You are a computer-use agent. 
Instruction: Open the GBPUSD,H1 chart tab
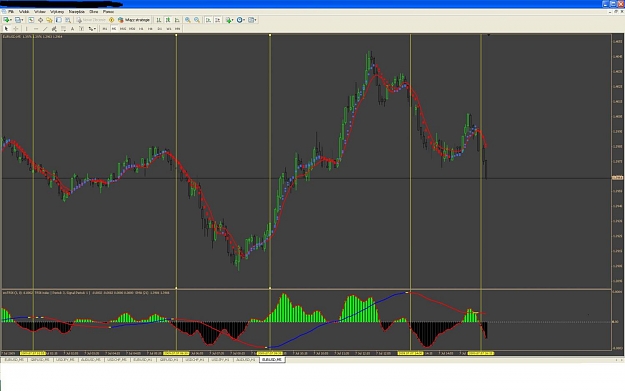tap(169, 360)
